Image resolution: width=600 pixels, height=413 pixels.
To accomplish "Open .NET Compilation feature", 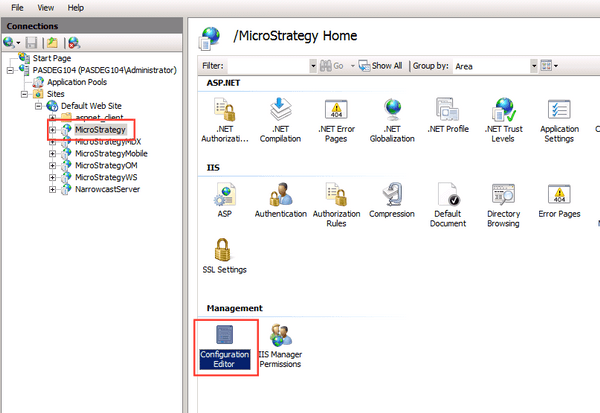I will (x=280, y=120).
